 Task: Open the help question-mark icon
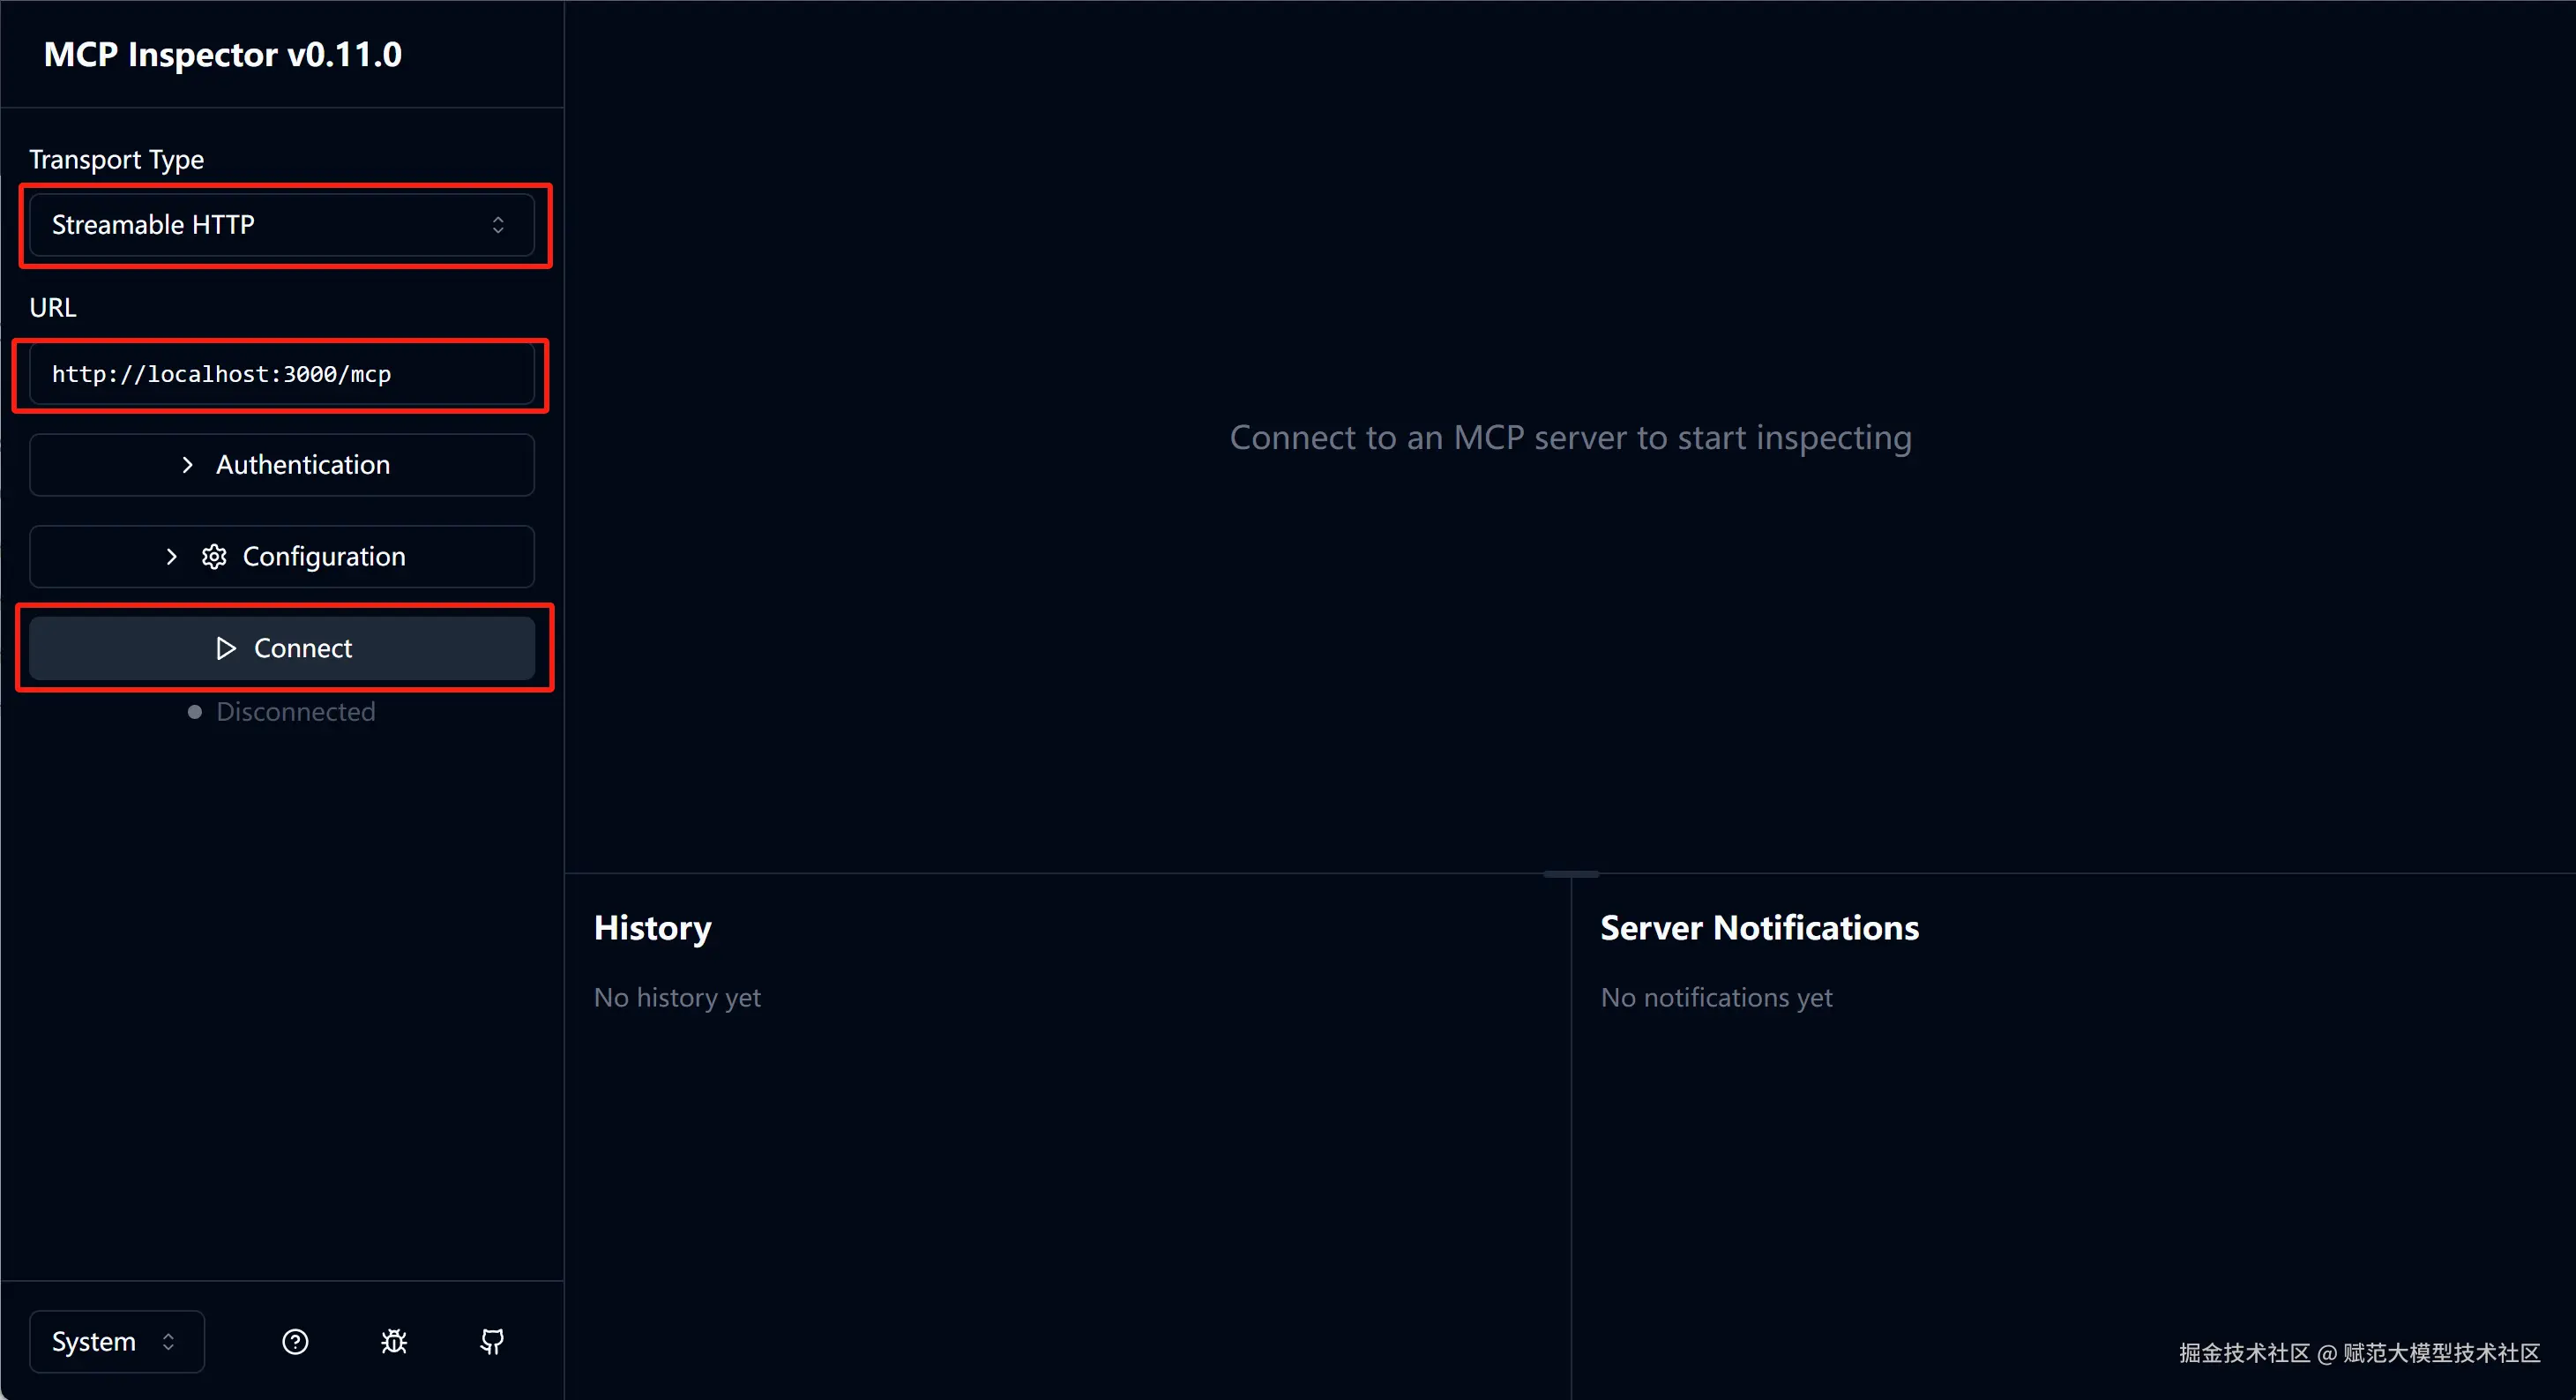(x=295, y=1341)
